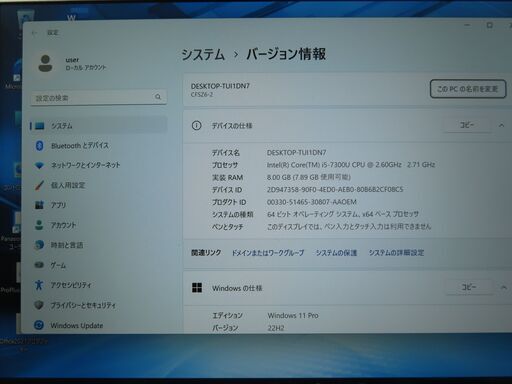Viewport: 512px width, 384px height.
Task: Open Windows Update page
Action: (98, 325)
